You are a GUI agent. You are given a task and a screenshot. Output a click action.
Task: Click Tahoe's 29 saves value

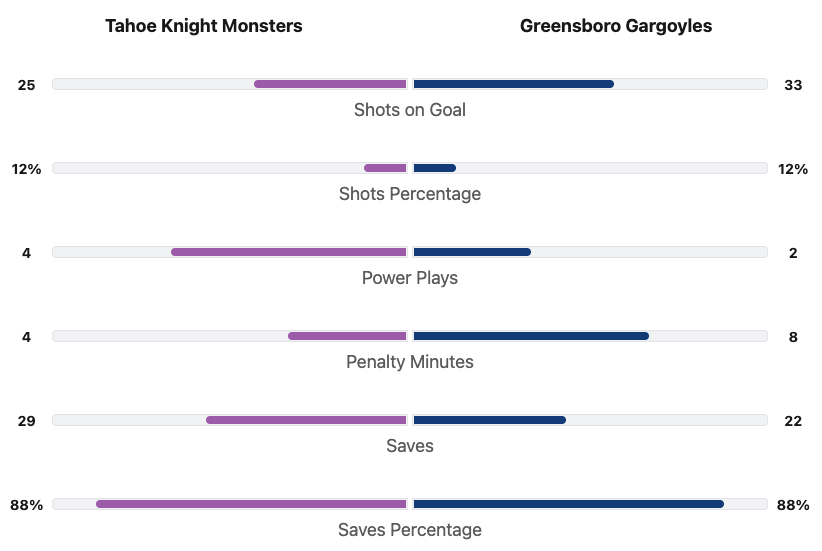pos(27,421)
